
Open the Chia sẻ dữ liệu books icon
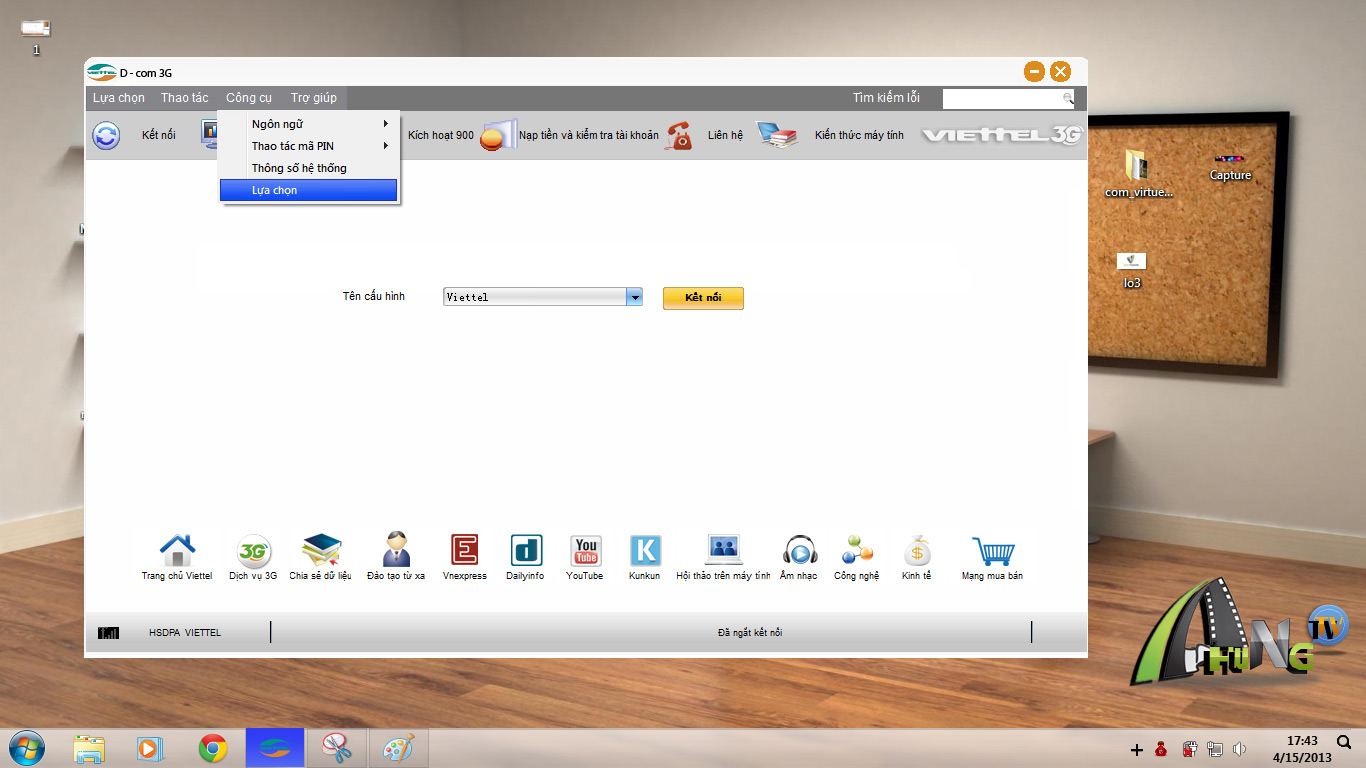coord(321,550)
